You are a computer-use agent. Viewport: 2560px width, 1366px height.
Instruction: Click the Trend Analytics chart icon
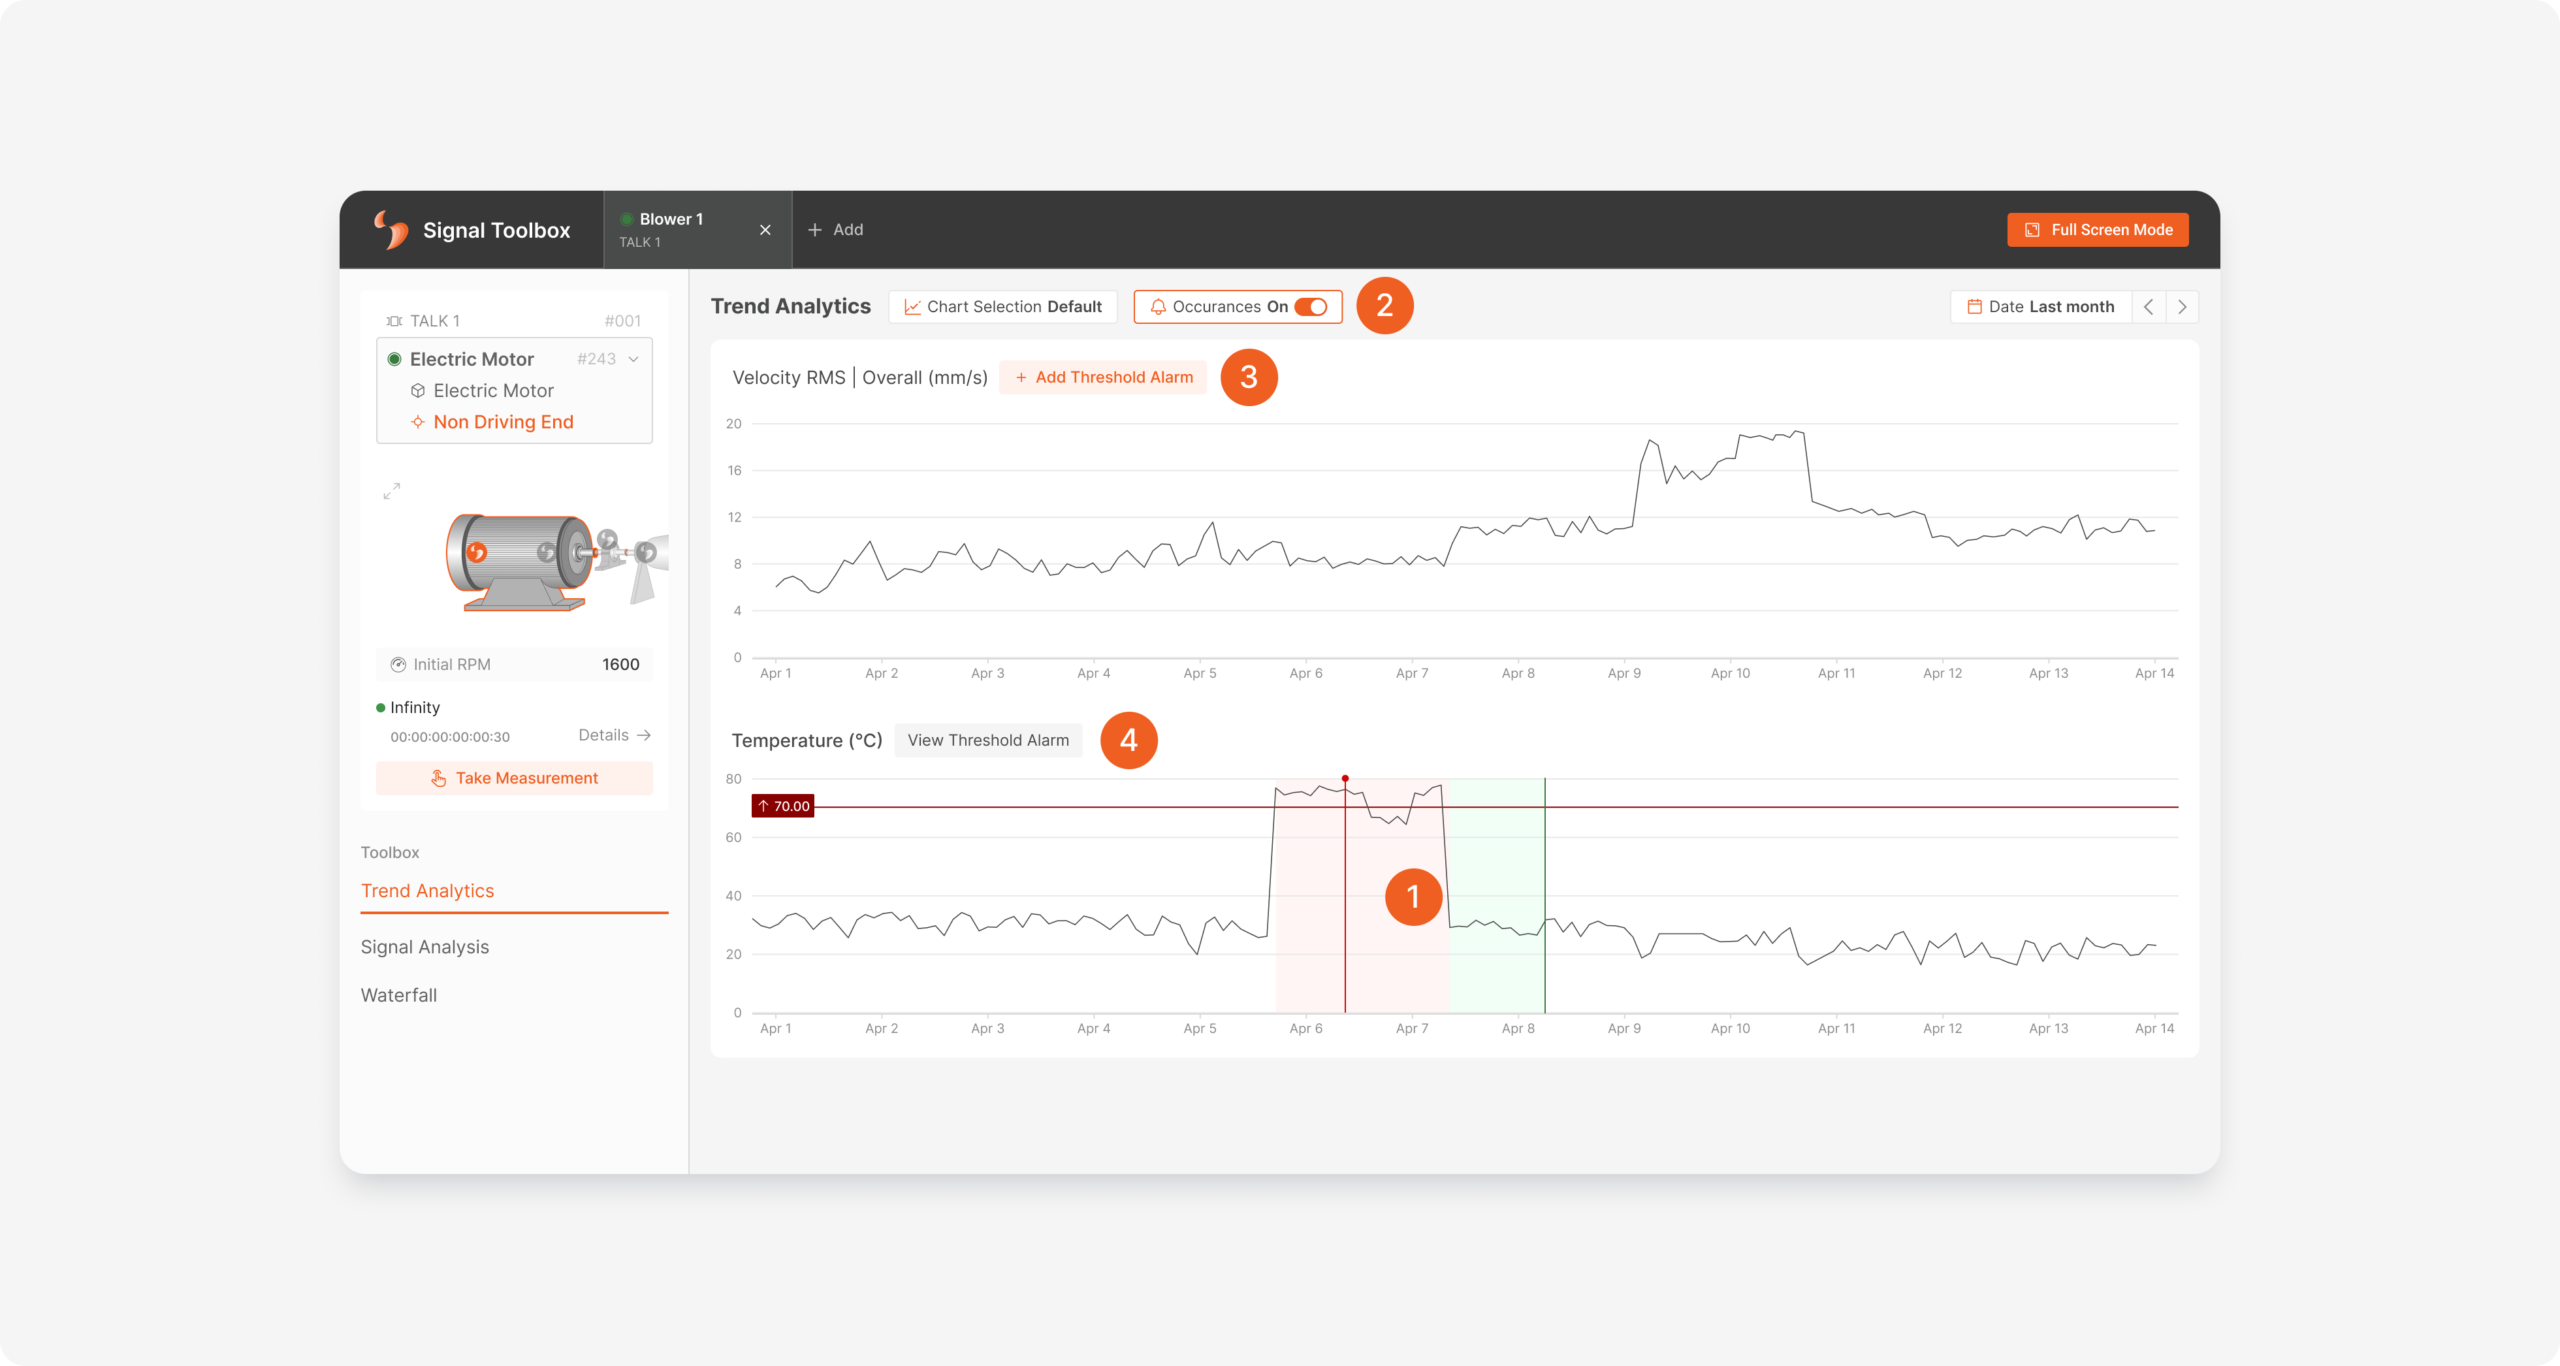[913, 306]
